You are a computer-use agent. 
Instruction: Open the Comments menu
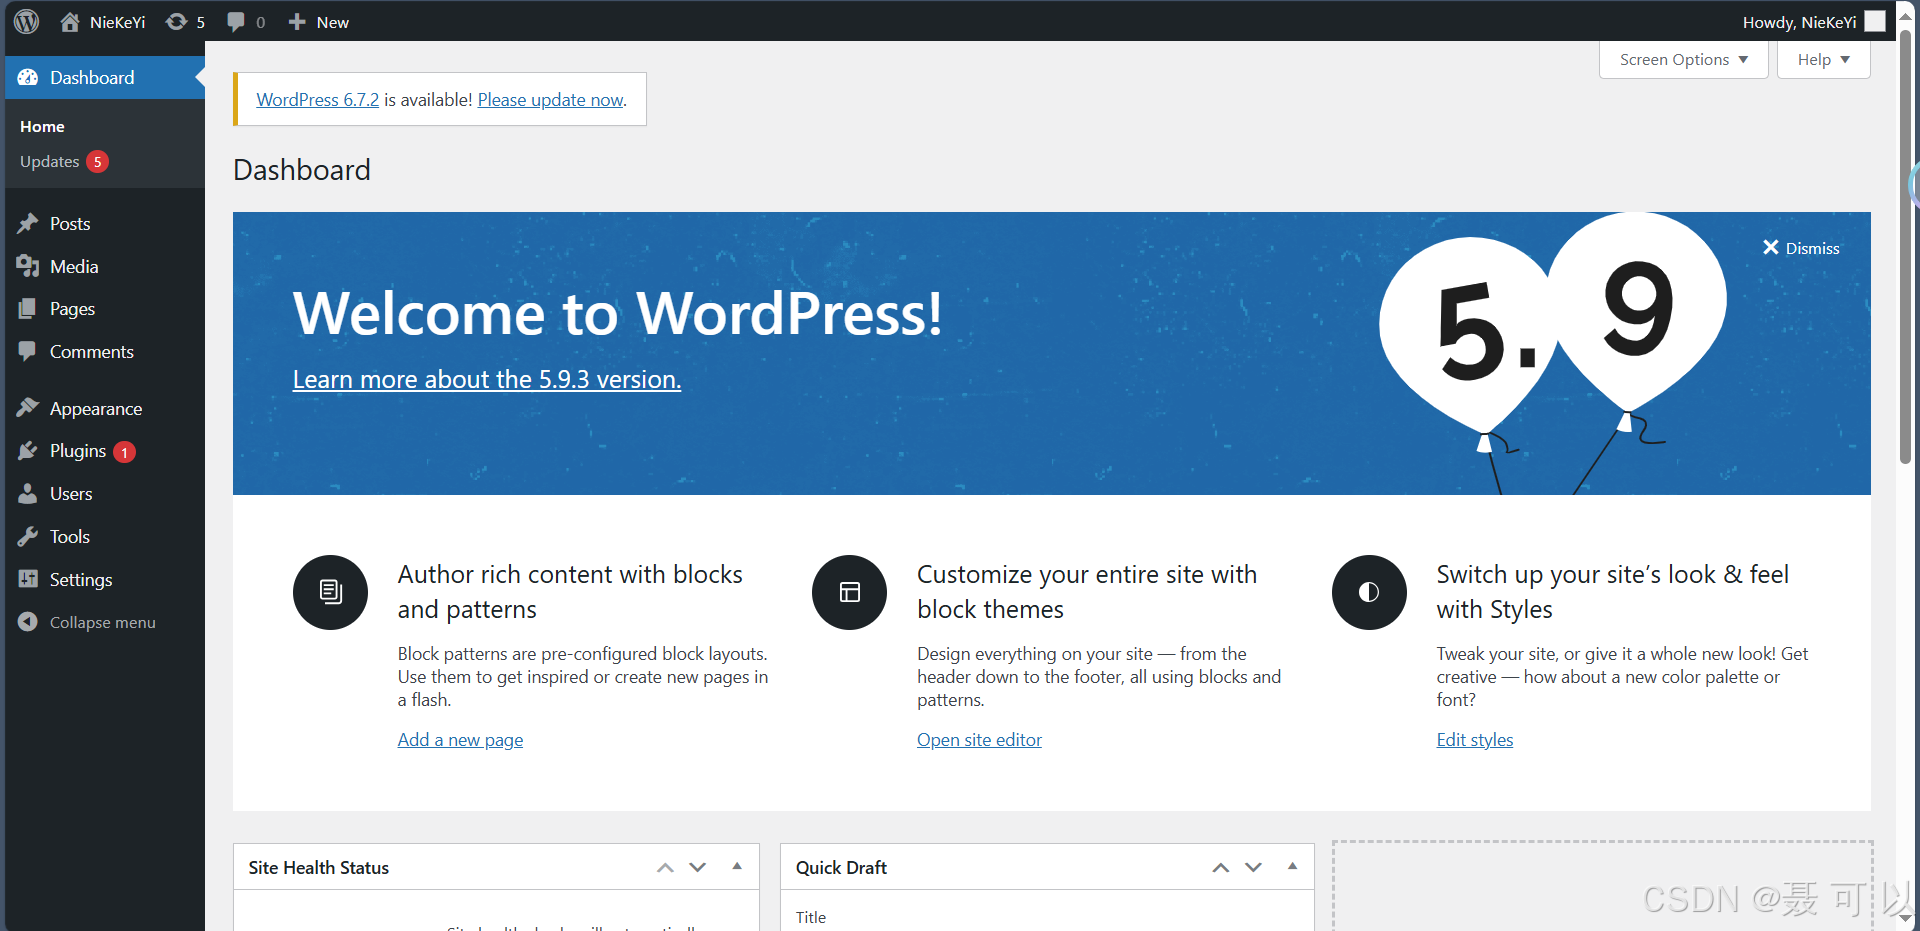[105, 351]
